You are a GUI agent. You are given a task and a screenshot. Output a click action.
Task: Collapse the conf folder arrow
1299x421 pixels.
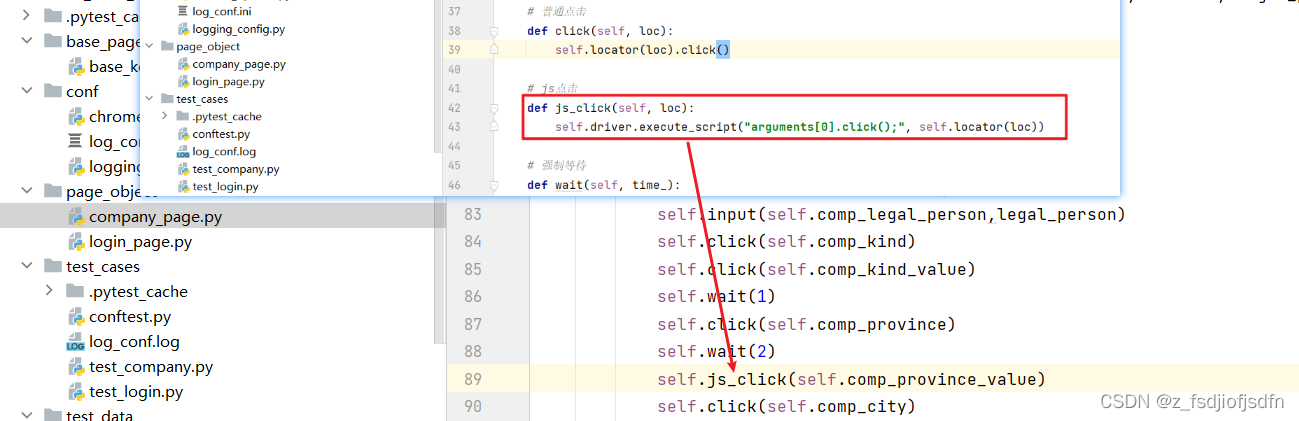pos(25,92)
